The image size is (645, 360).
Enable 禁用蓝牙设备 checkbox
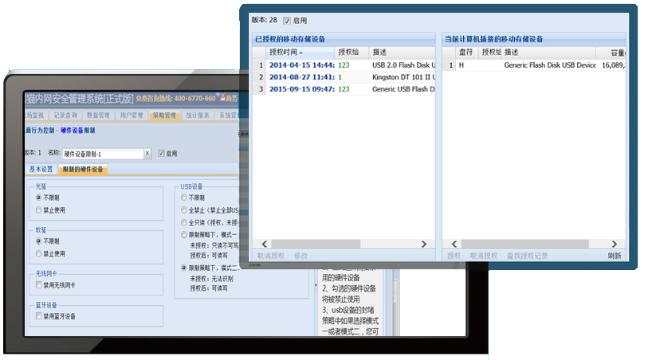pyautogui.click(x=39, y=316)
